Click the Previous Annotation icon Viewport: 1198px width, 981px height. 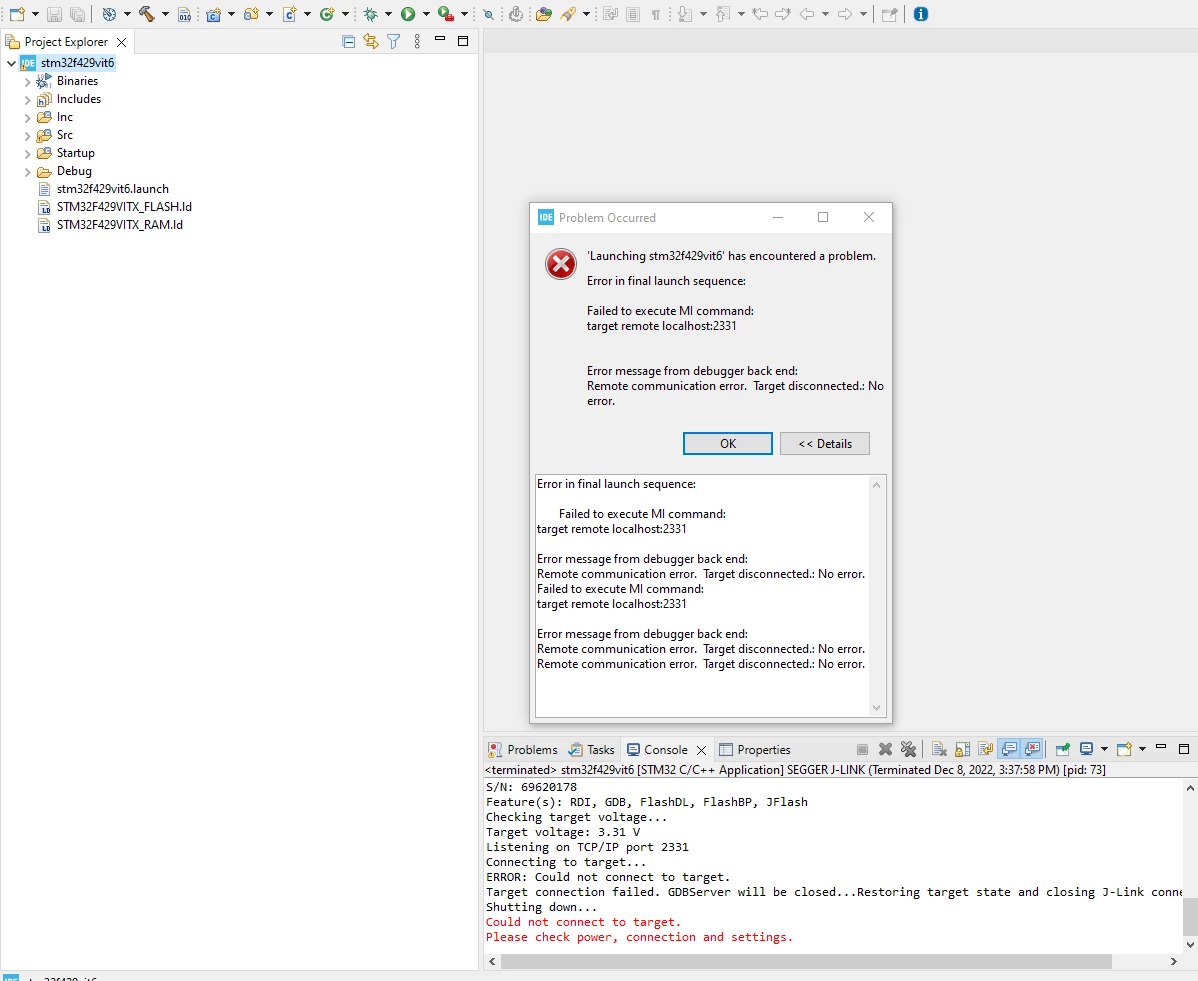pyautogui.click(x=722, y=14)
